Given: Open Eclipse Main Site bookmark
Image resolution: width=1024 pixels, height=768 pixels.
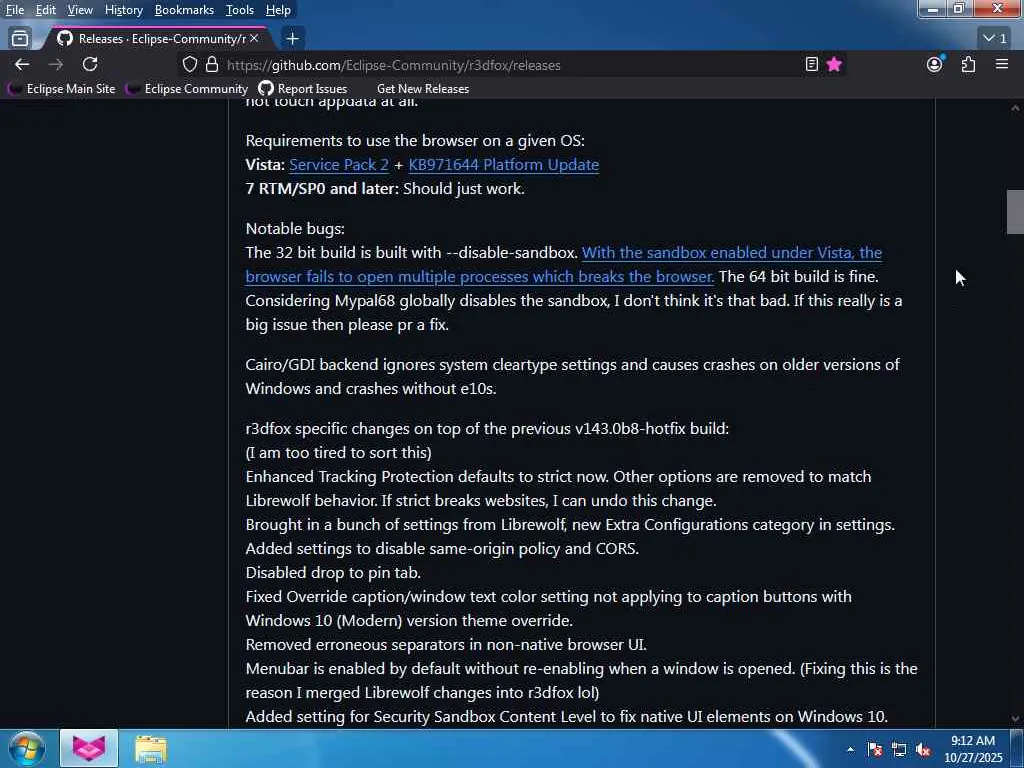Looking at the screenshot, I should tap(63, 89).
